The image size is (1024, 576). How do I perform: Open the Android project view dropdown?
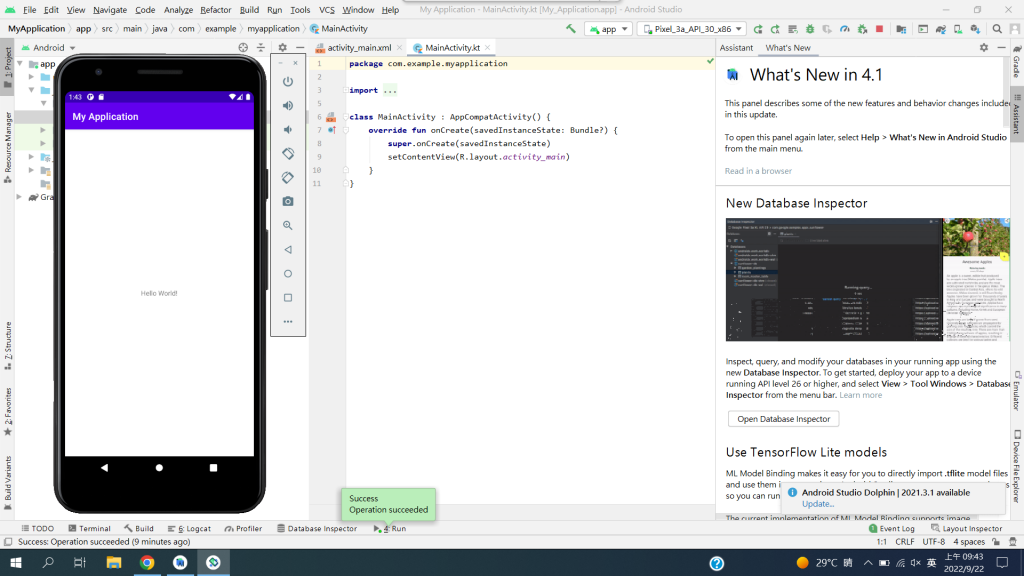click(x=49, y=48)
